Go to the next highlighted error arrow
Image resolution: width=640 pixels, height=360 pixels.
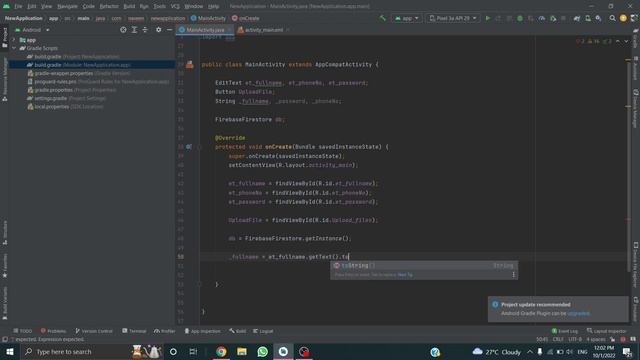[626, 41]
